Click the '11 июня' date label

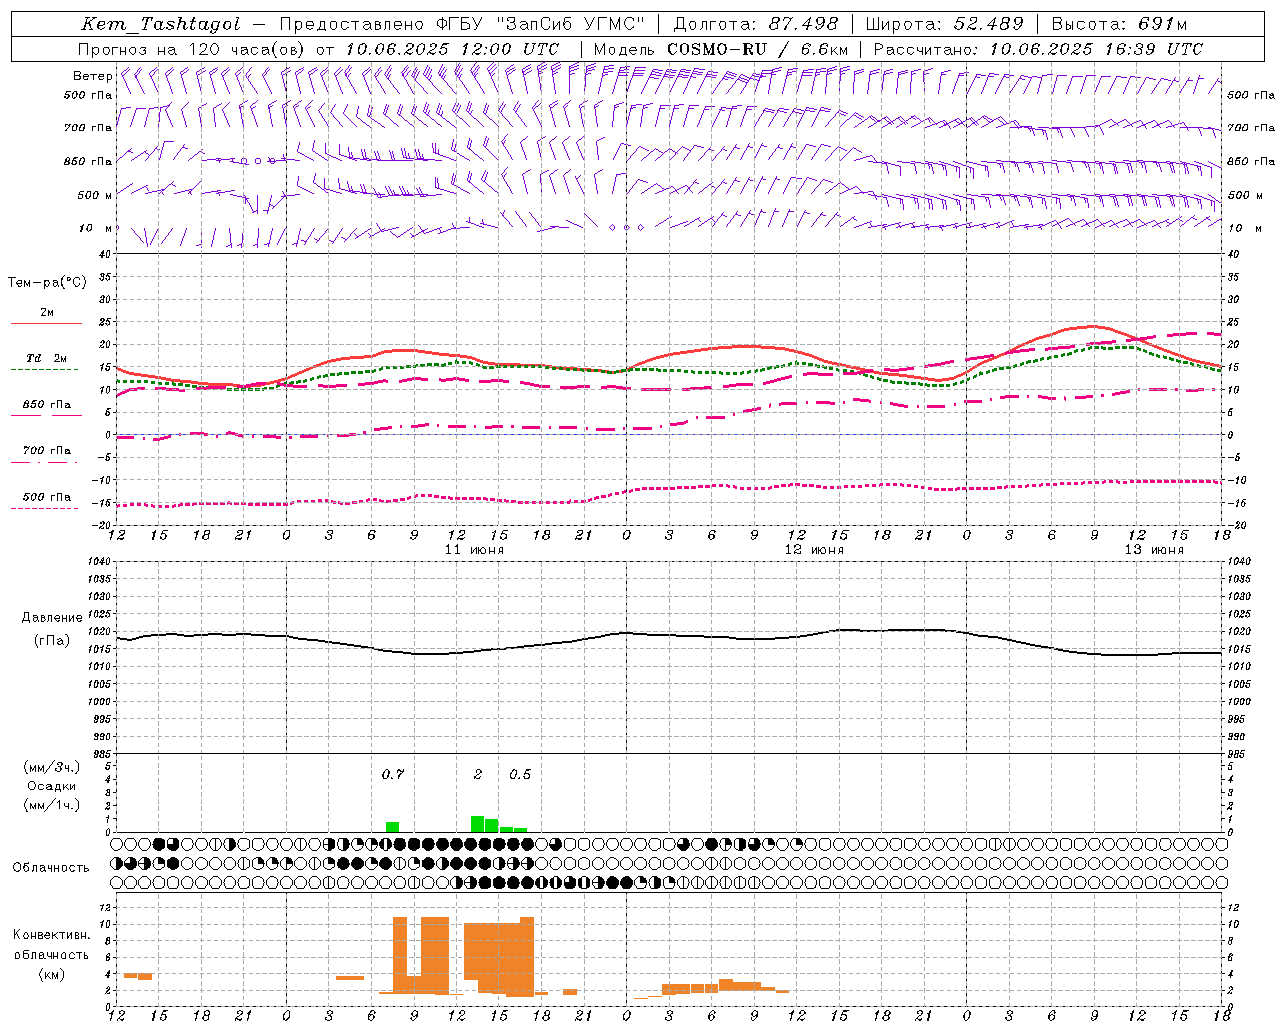click(x=474, y=550)
